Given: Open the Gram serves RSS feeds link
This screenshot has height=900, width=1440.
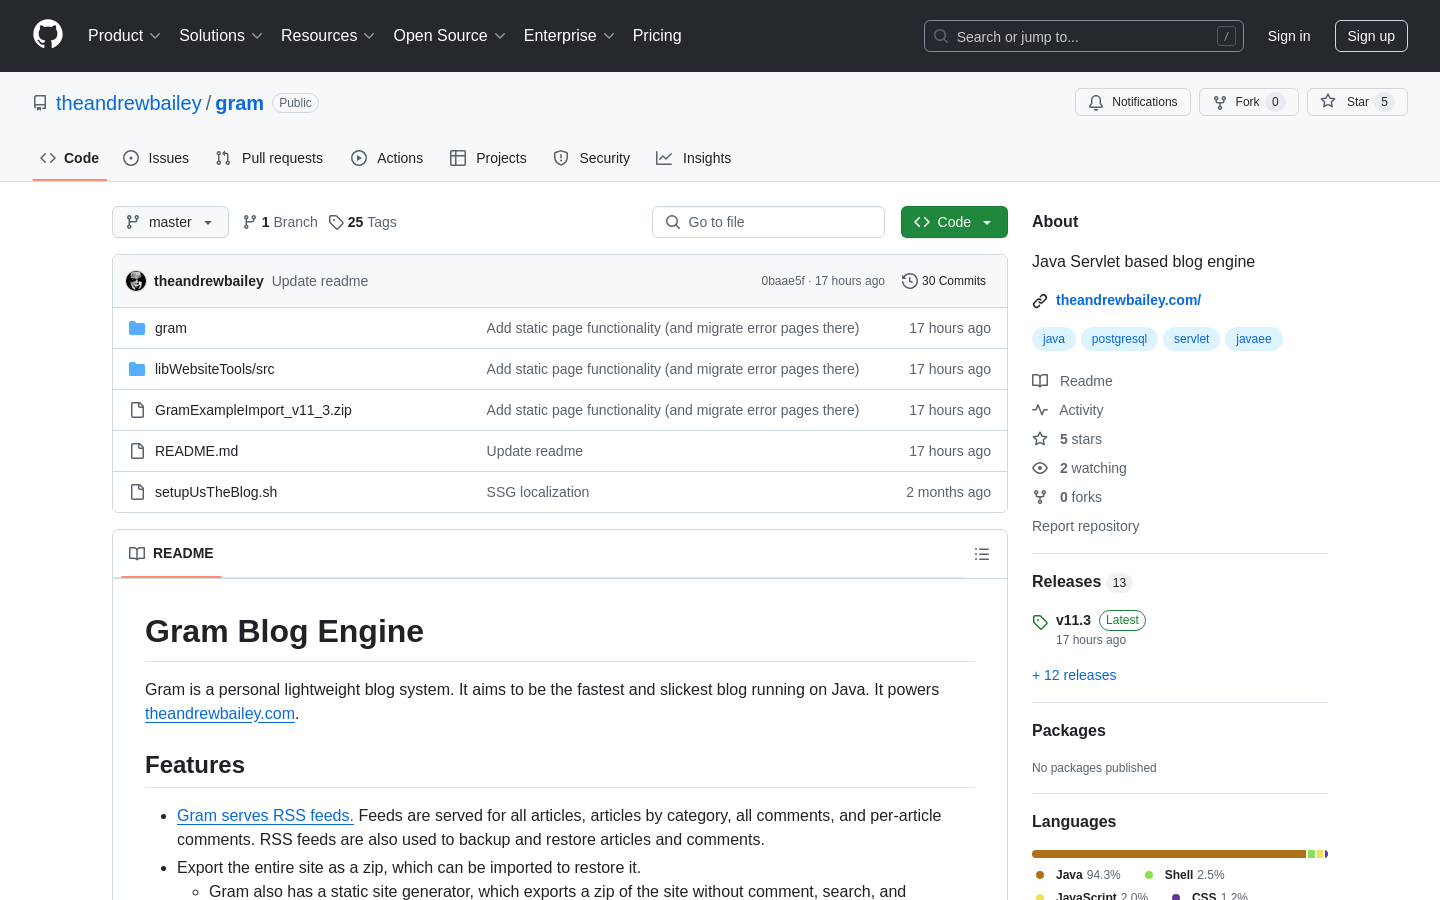Looking at the screenshot, I should pyautogui.click(x=265, y=815).
